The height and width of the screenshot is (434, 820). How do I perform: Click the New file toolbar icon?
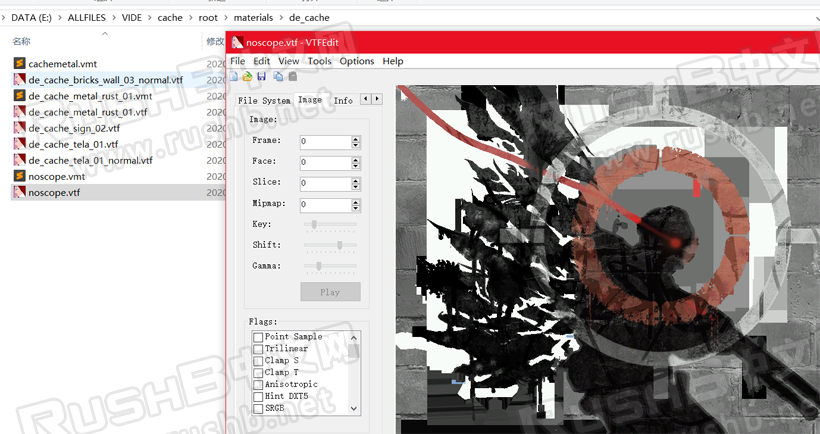point(234,76)
